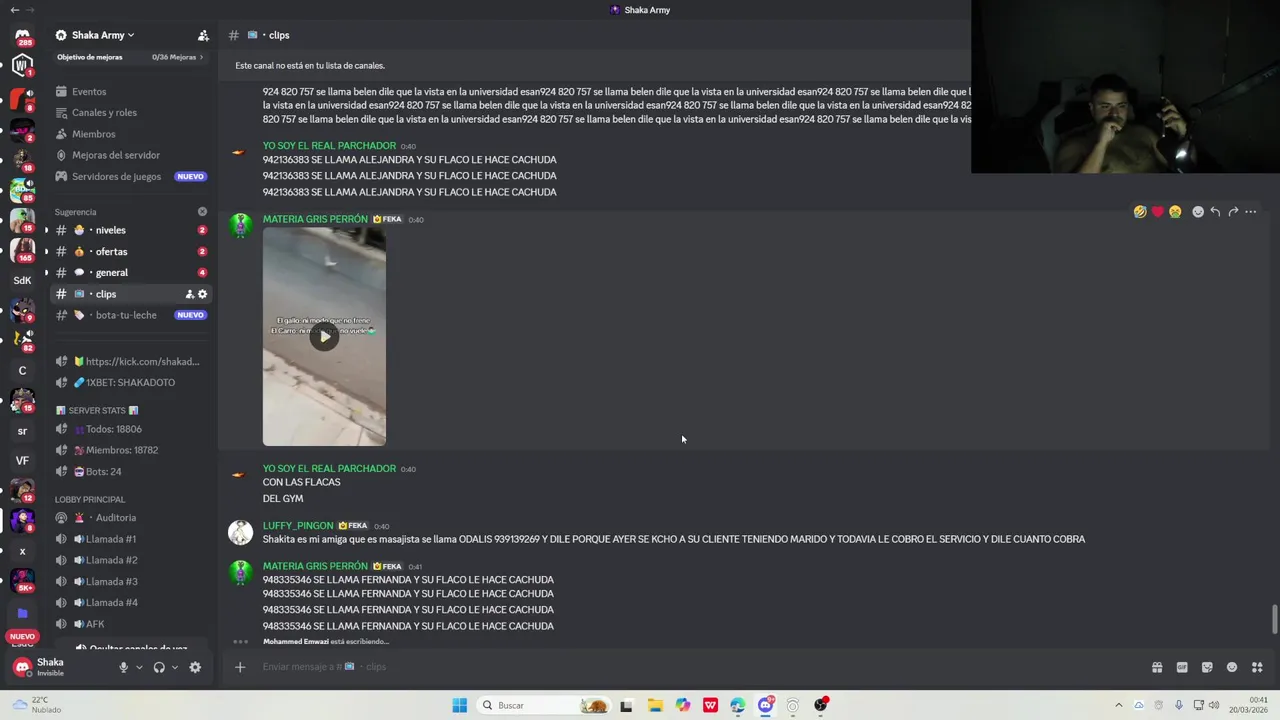Join the Llamada #2 voice channel

point(130,560)
